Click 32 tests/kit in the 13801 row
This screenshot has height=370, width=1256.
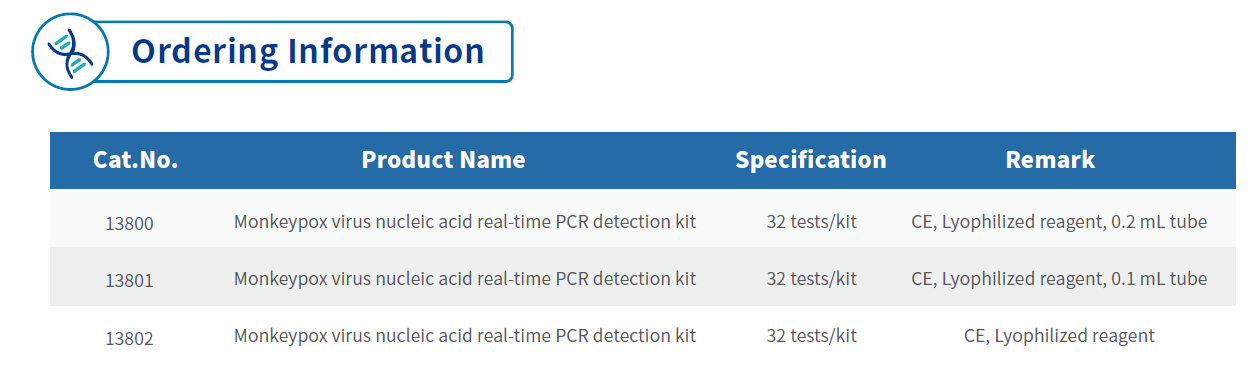[x=812, y=279]
